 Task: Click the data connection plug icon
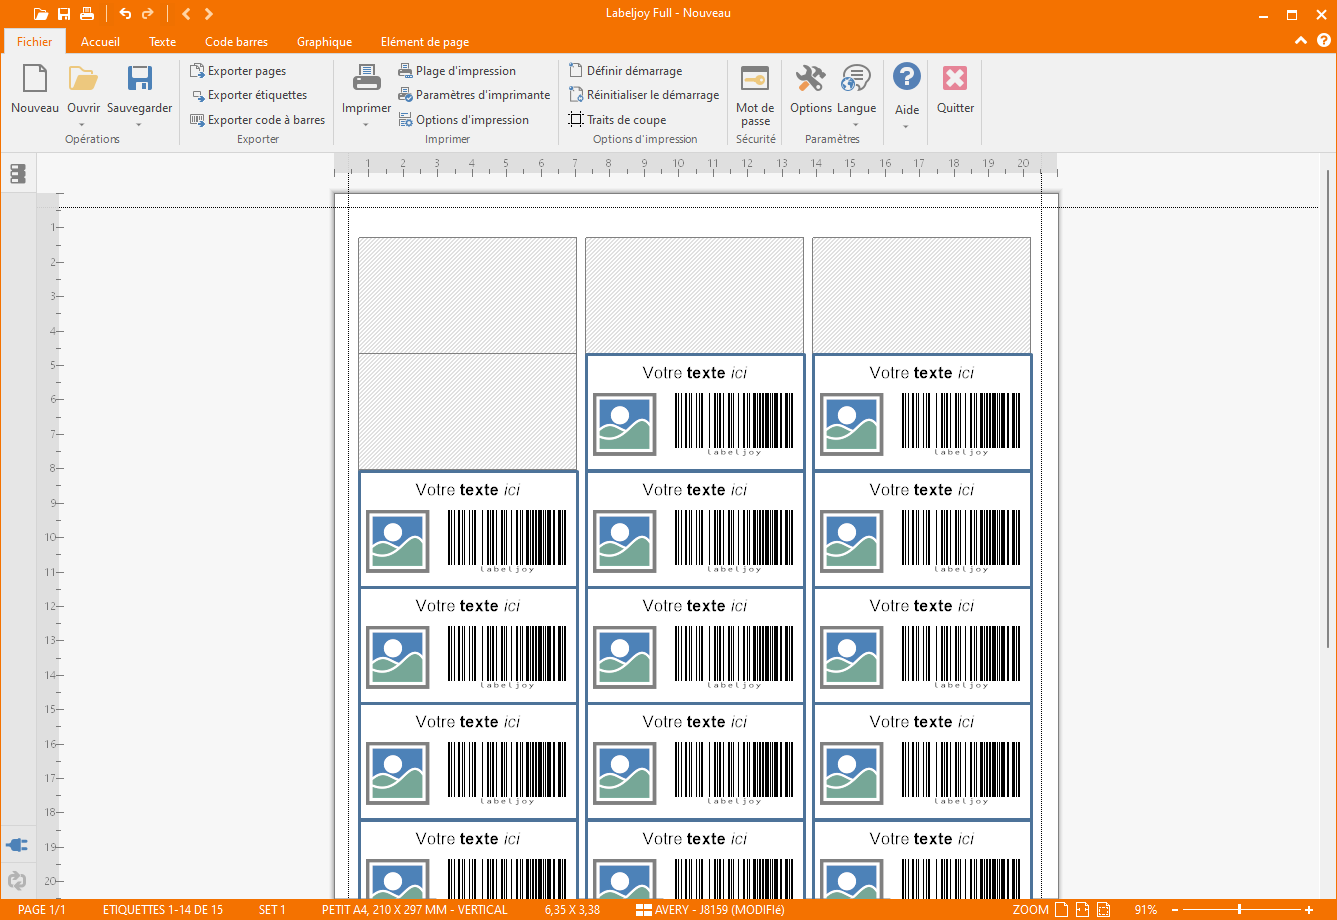(17, 845)
